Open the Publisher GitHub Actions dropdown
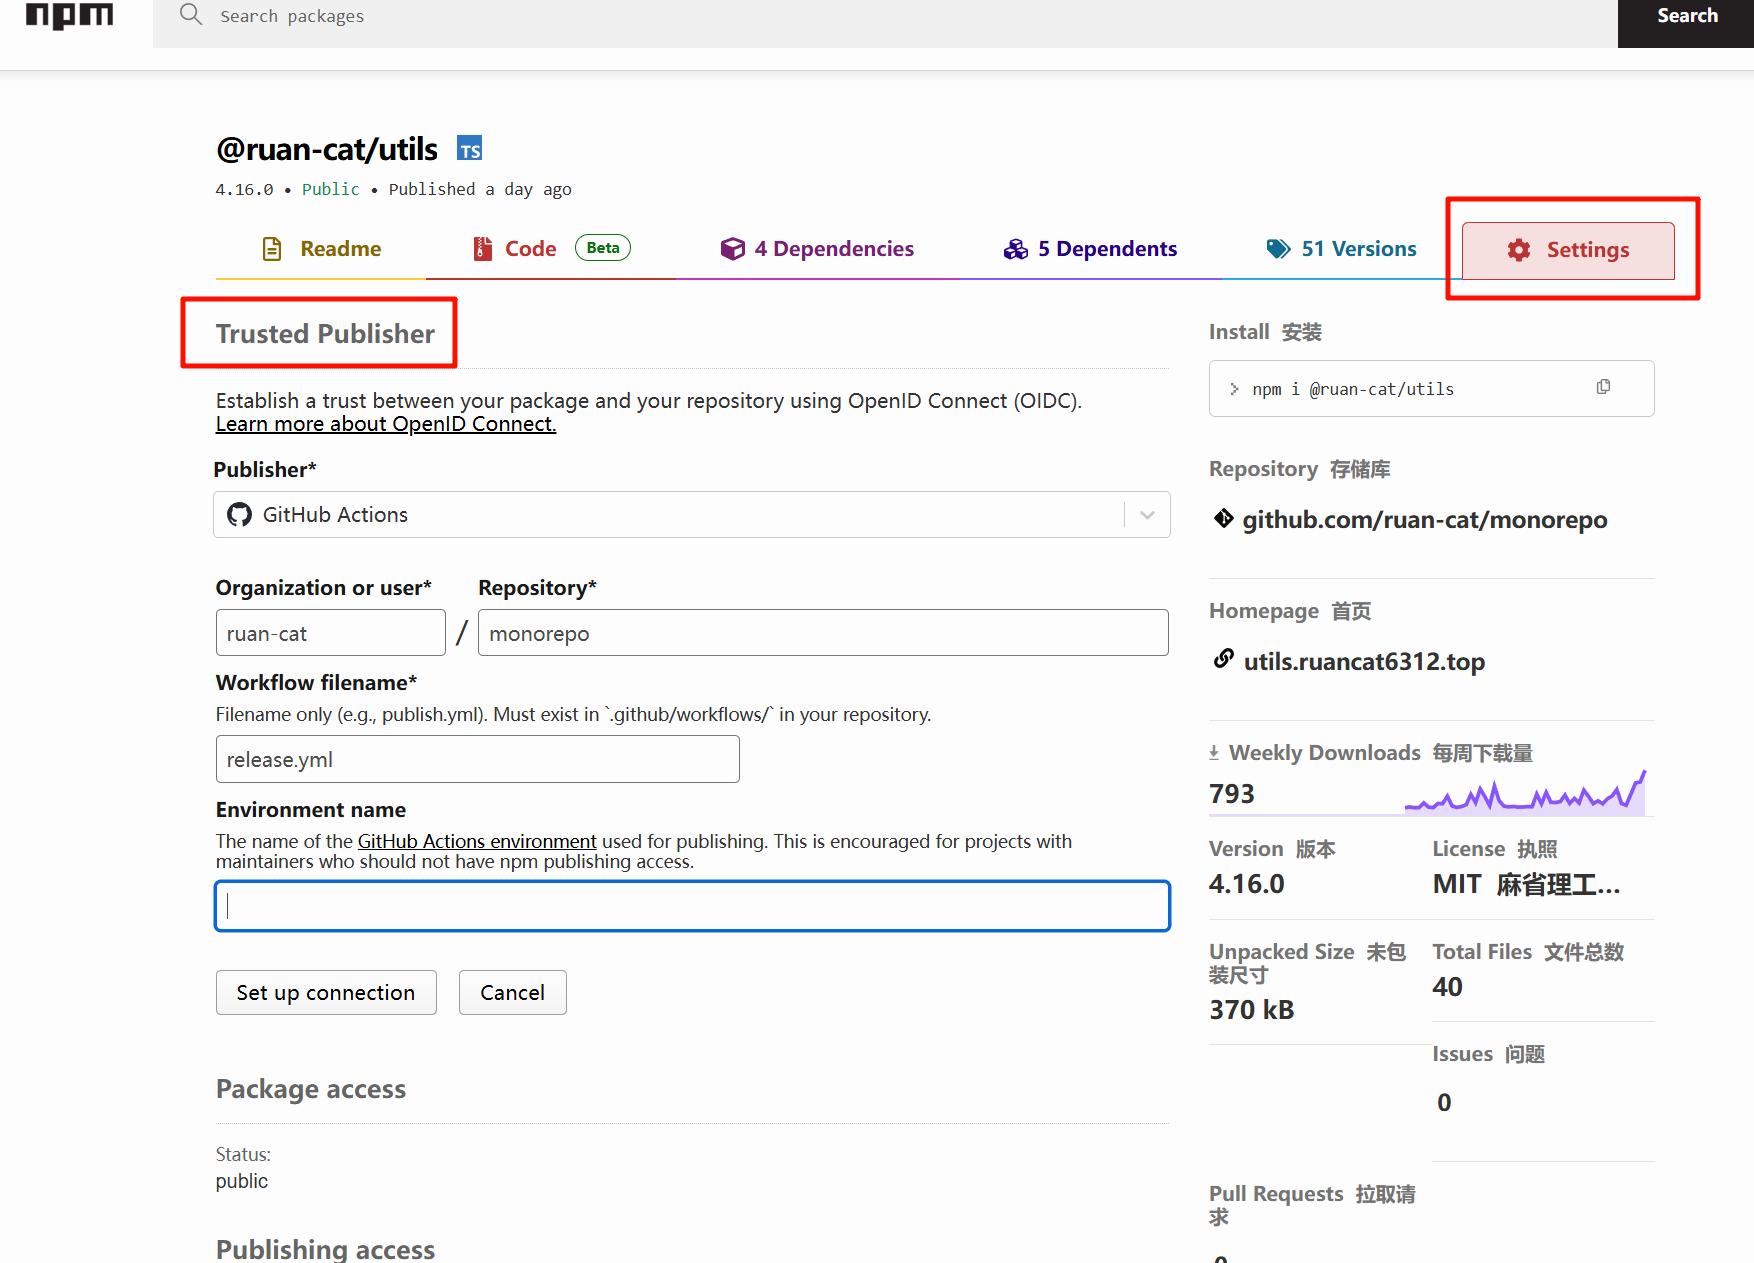Image resolution: width=1754 pixels, height=1263 pixels. [x=670, y=515]
